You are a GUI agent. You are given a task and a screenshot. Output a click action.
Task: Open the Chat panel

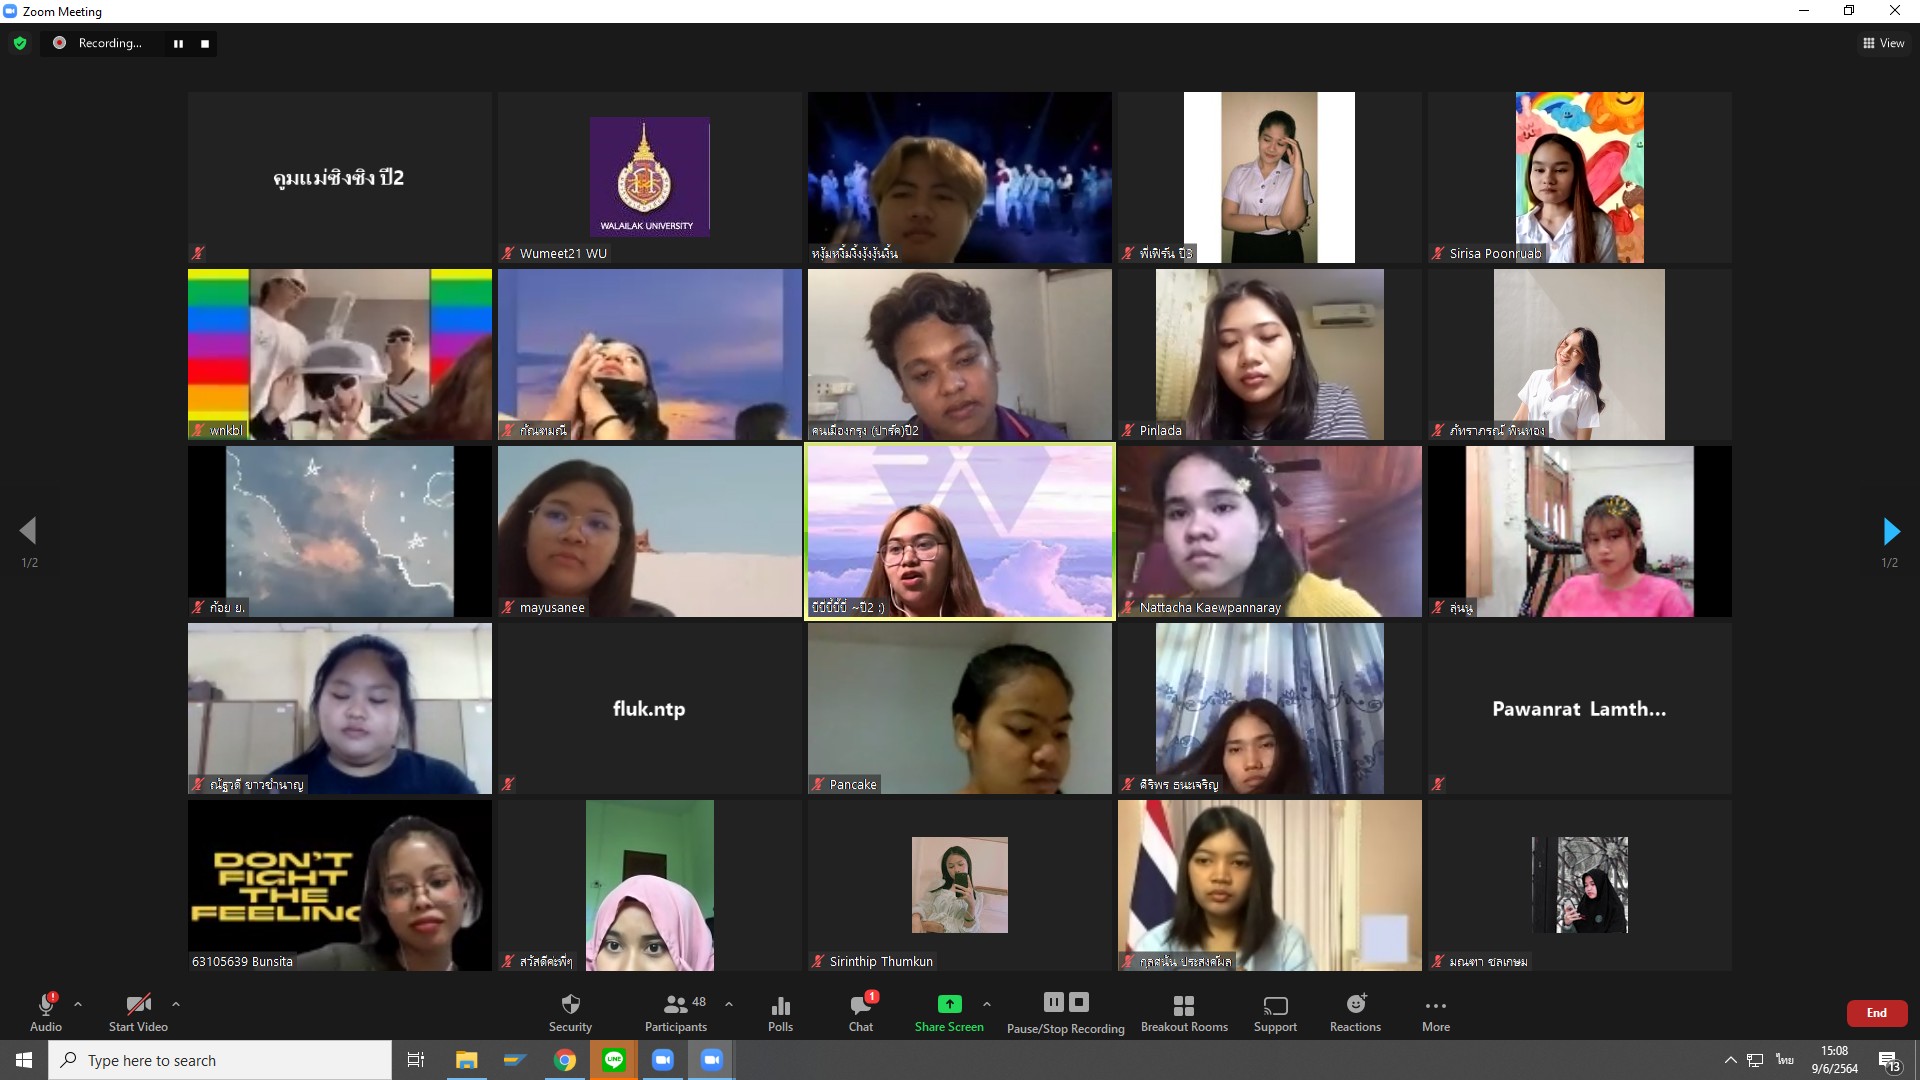pos(860,1011)
